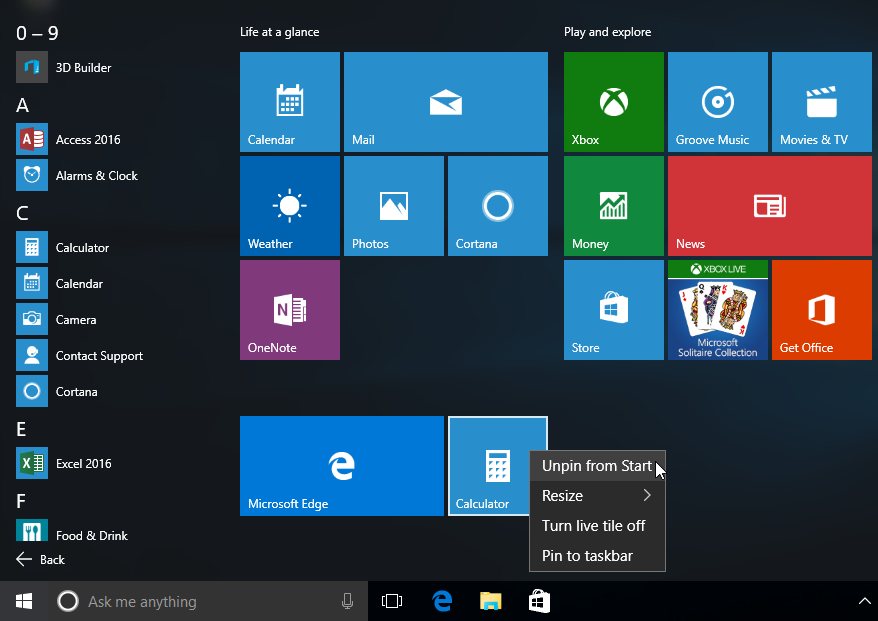Click the Play and explore group title
878x621 pixels.
[x=608, y=32]
